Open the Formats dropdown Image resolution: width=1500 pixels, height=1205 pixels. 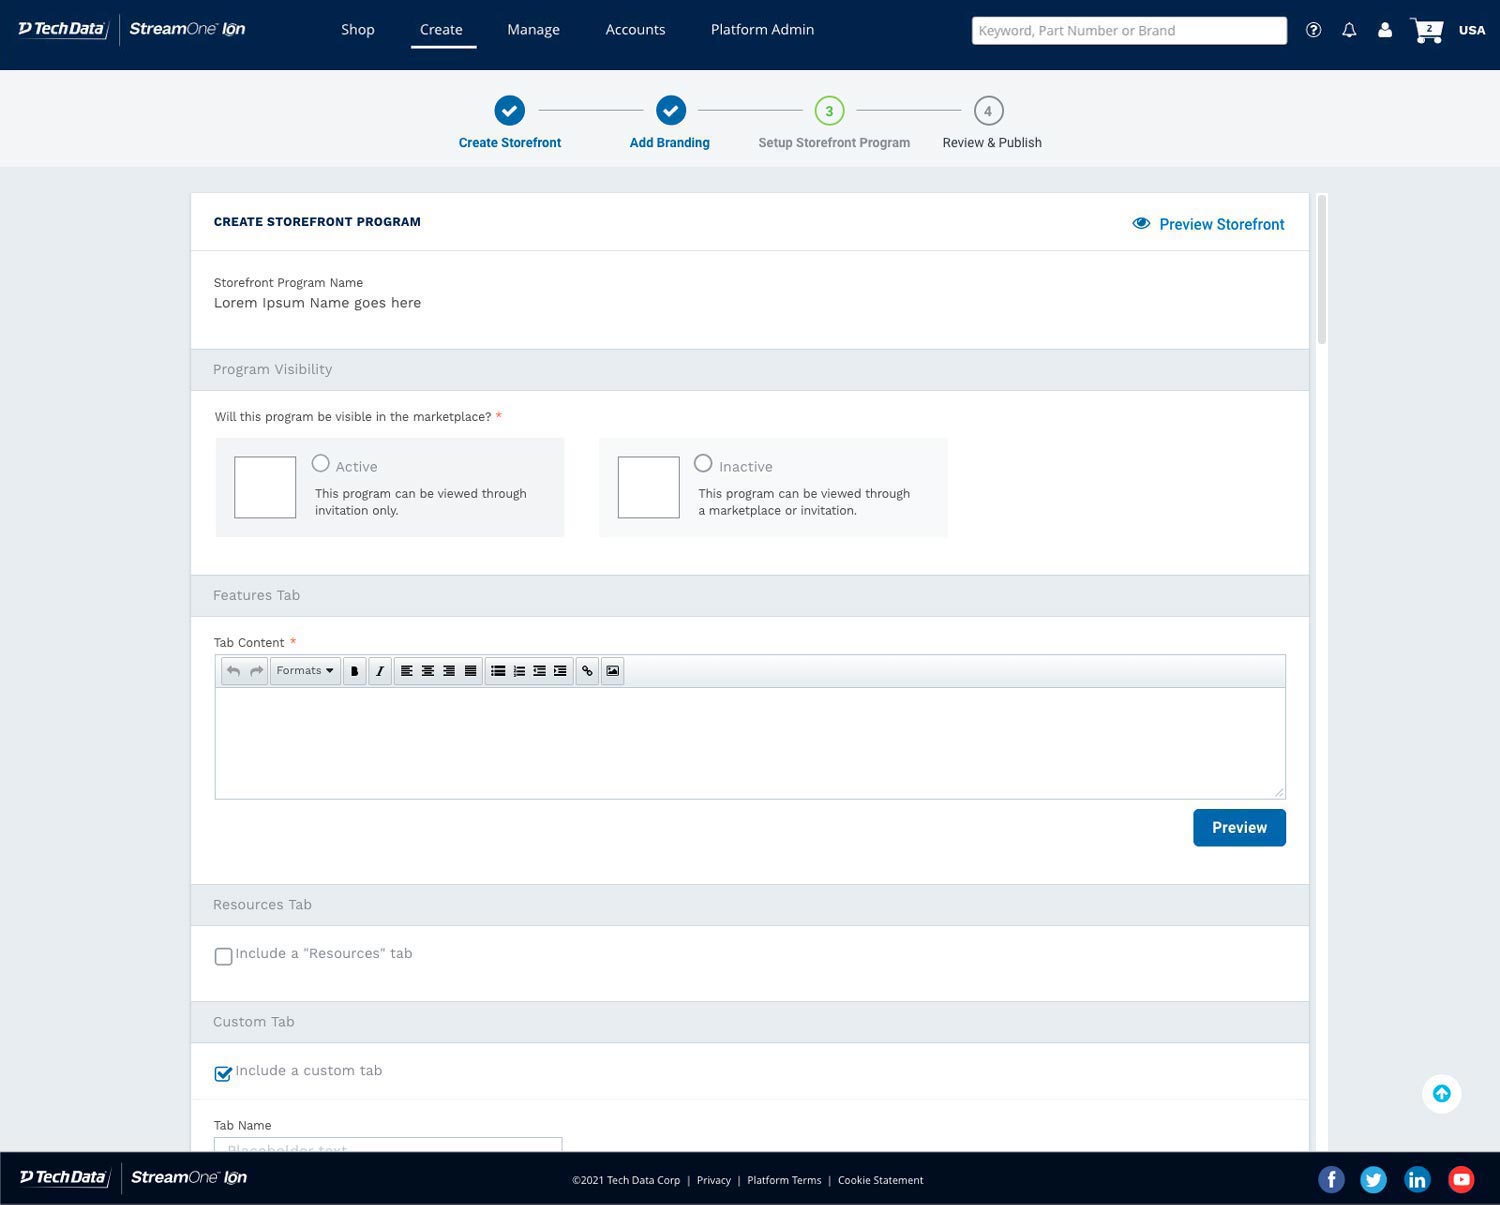click(305, 671)
